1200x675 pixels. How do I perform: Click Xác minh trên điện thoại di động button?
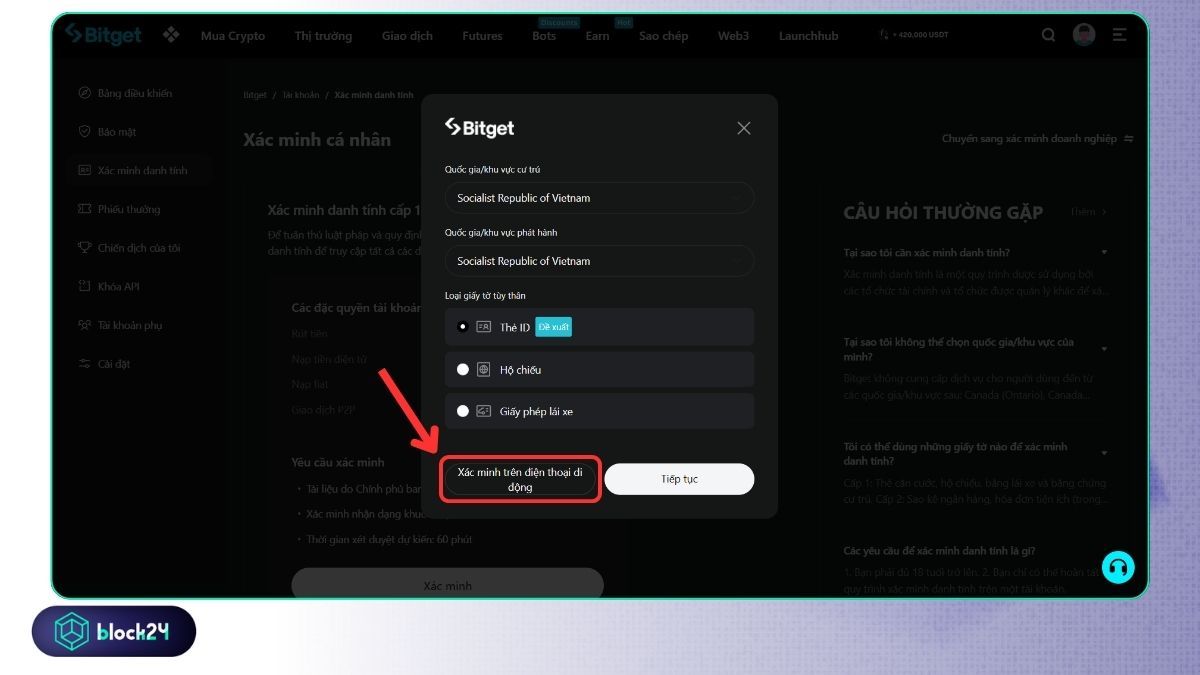coord(520,479)
